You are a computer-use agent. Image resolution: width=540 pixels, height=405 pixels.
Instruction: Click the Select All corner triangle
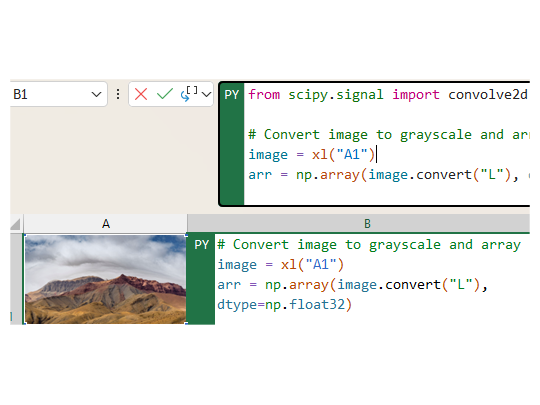[x=16, y=224]
